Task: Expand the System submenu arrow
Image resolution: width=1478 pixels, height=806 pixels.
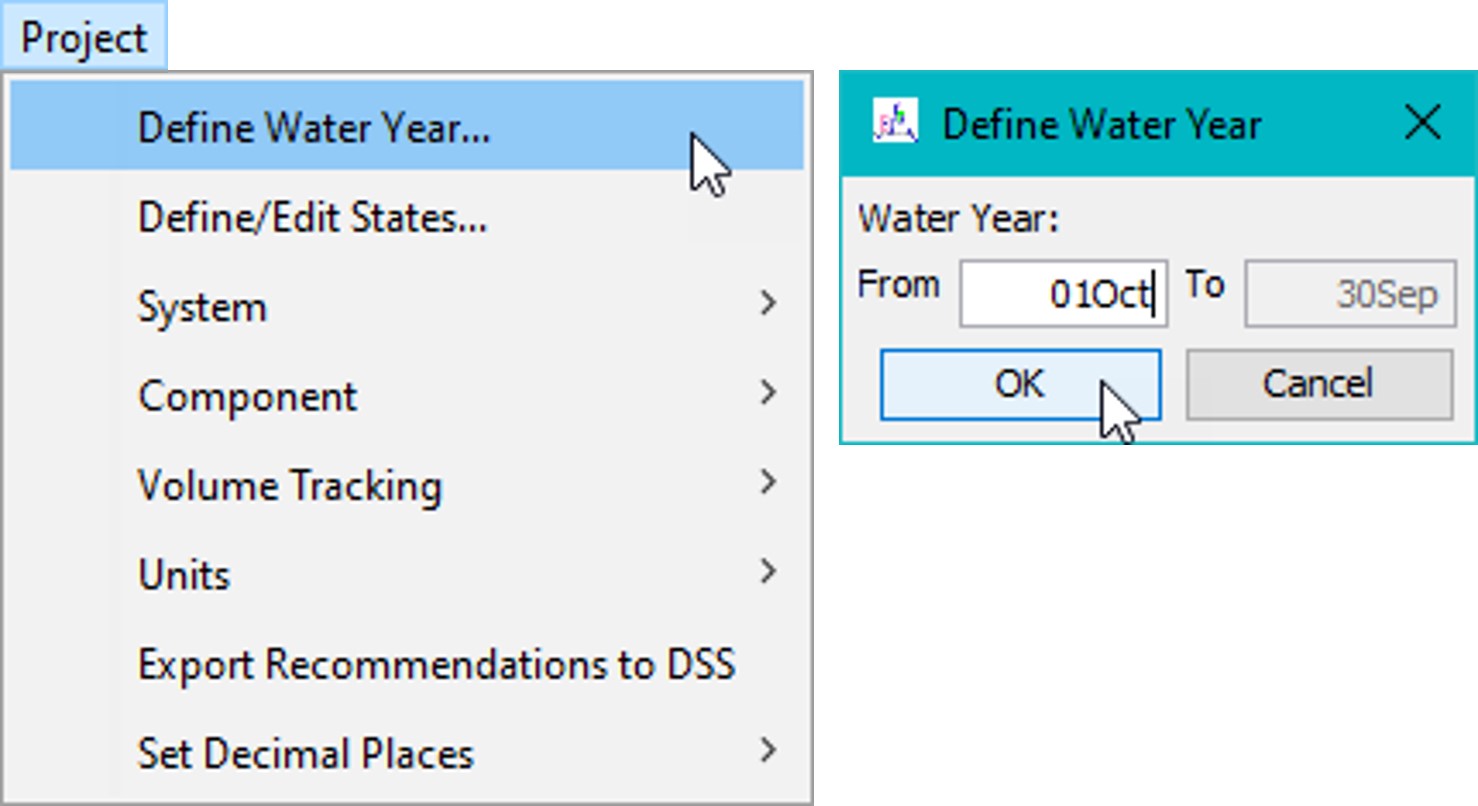Action: coord(768,302)
